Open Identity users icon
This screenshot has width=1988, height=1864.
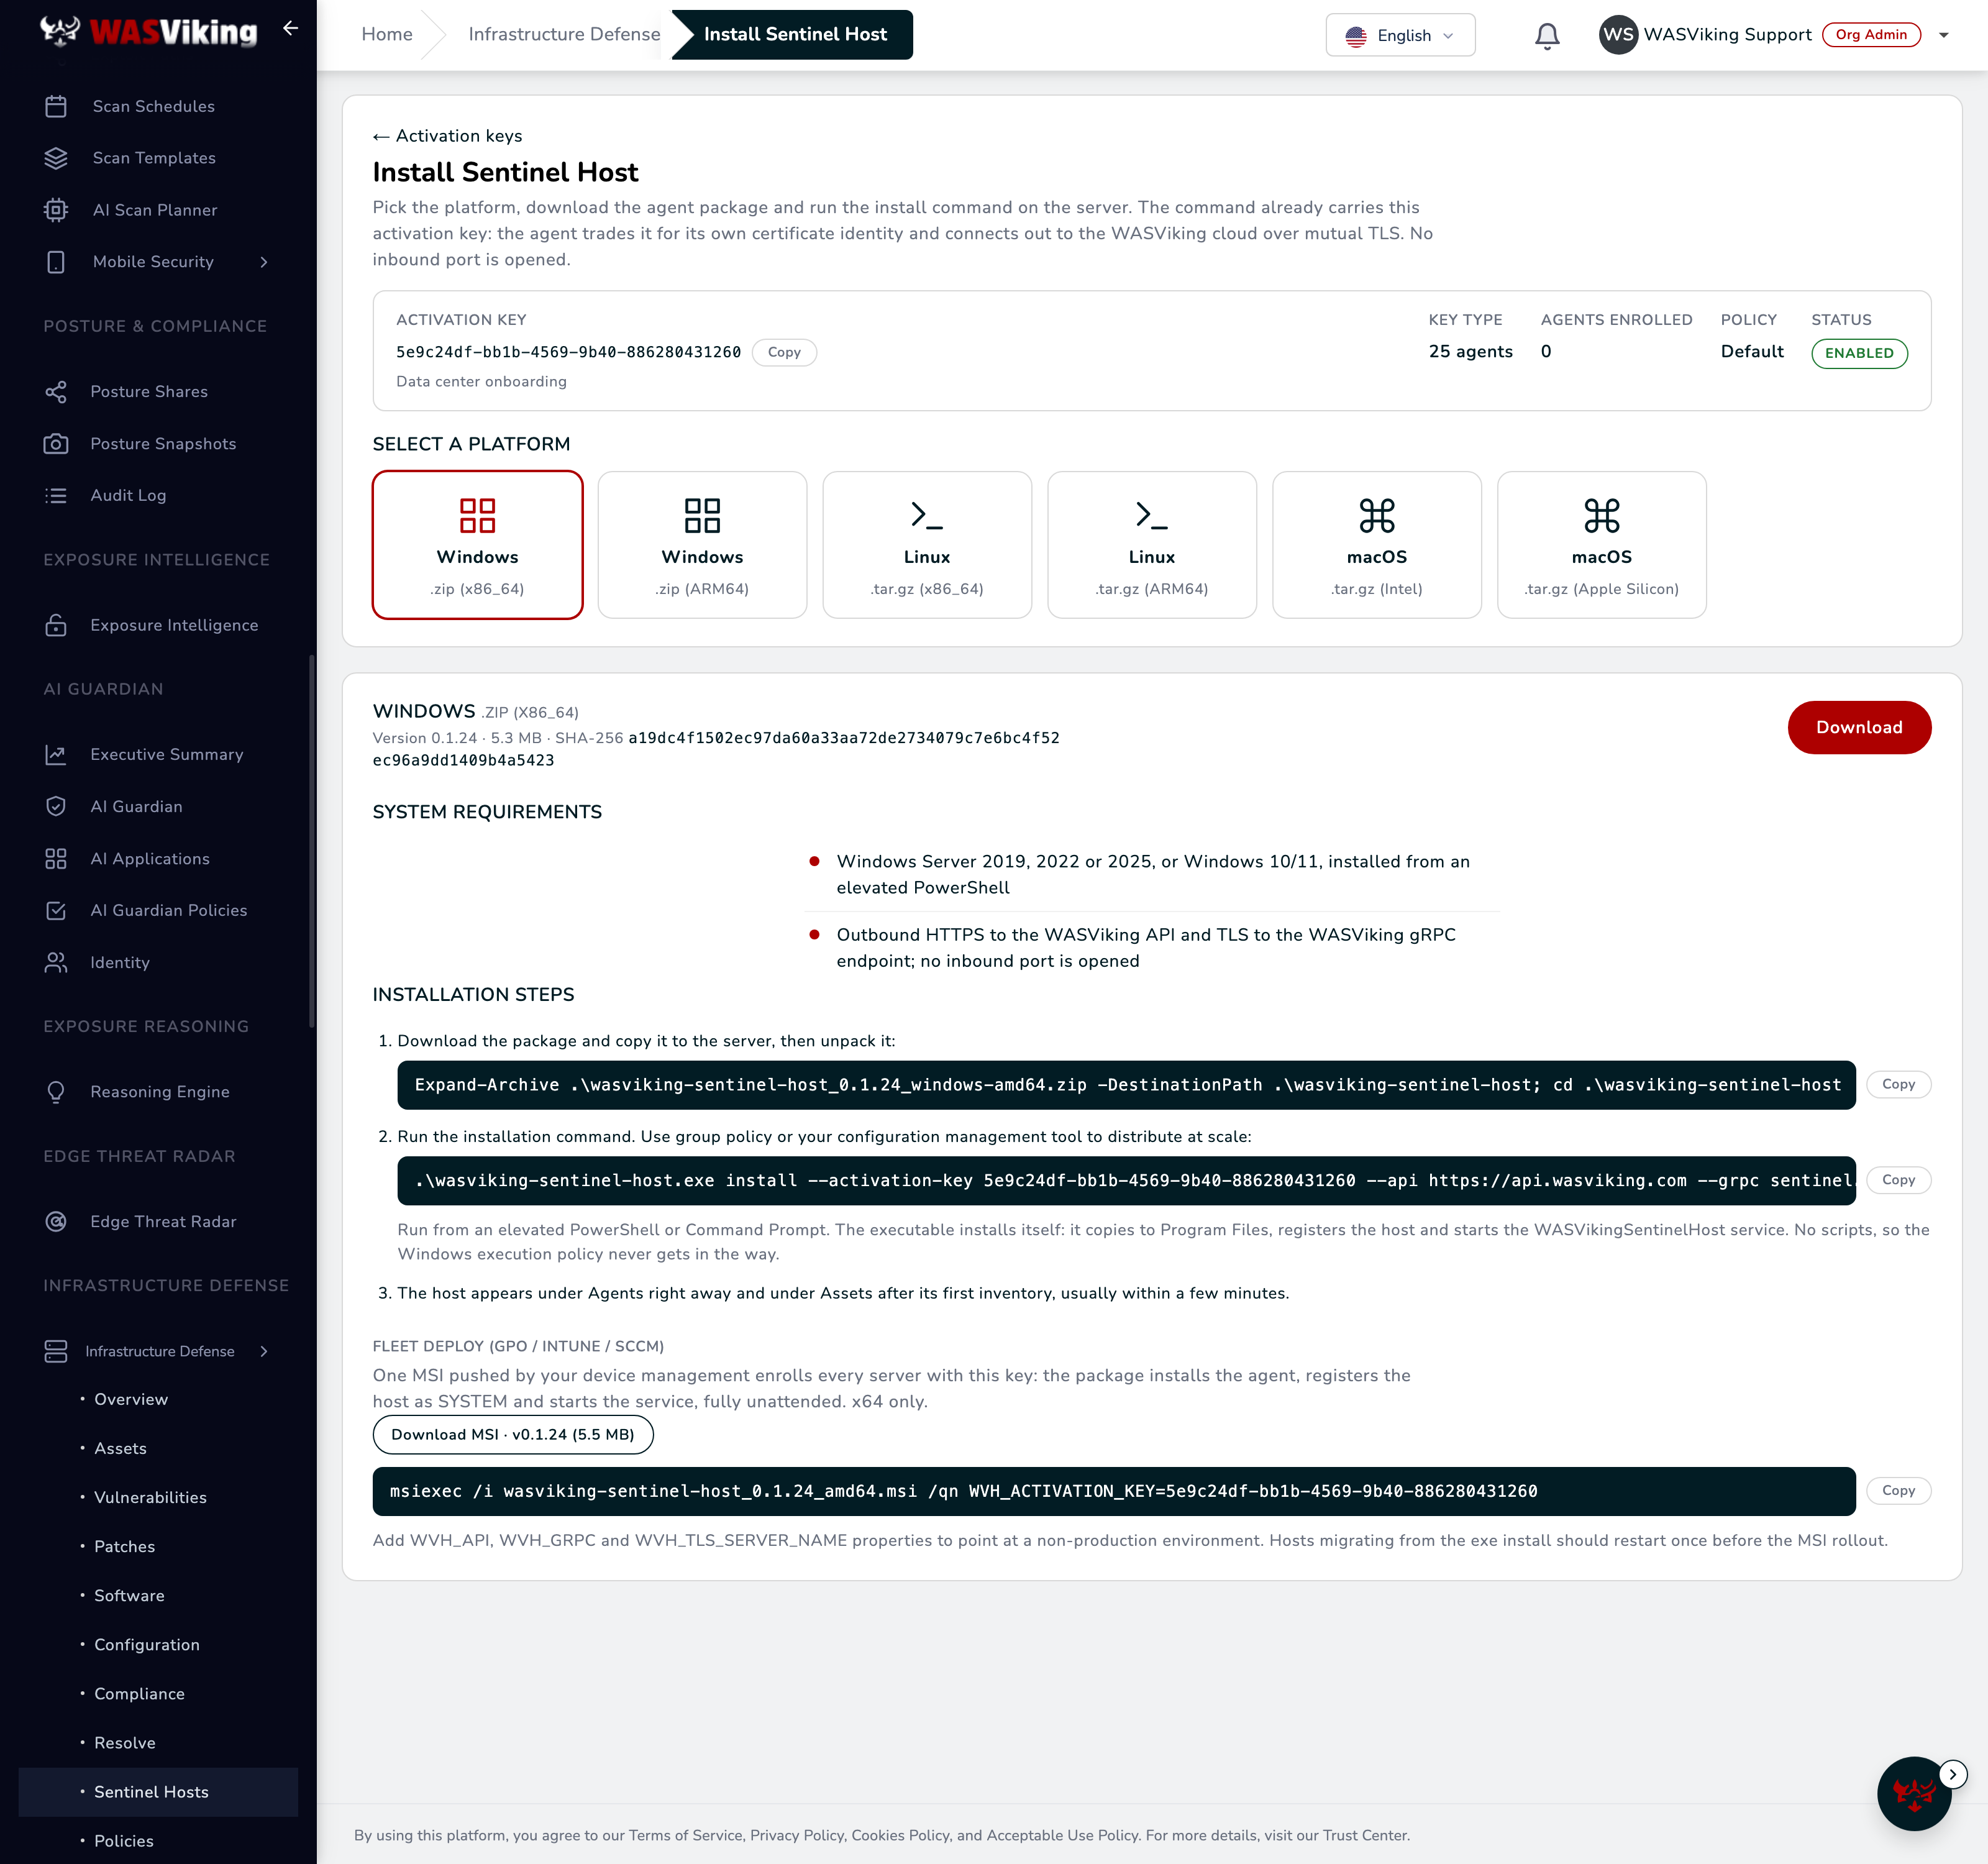(x=56, y=963)
